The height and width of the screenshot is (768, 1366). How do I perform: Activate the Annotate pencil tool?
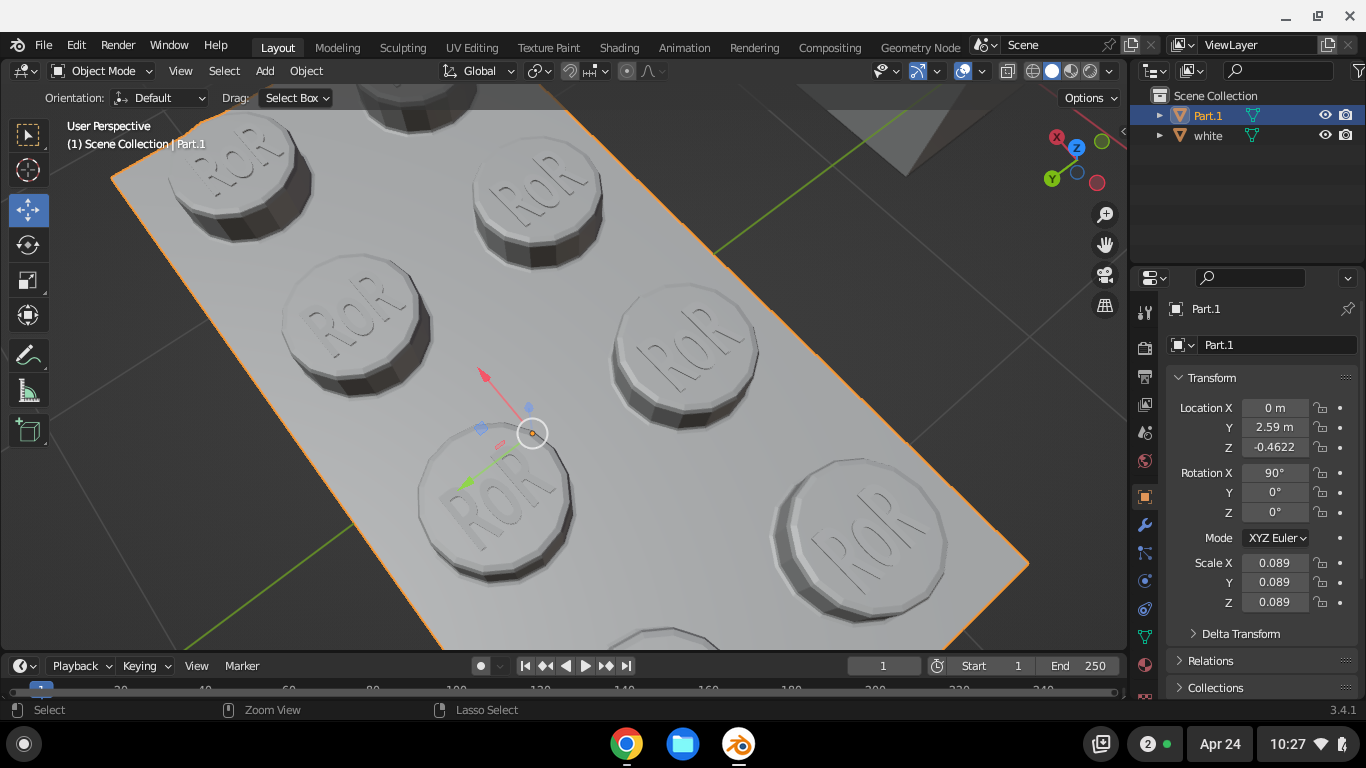point(29,355)
